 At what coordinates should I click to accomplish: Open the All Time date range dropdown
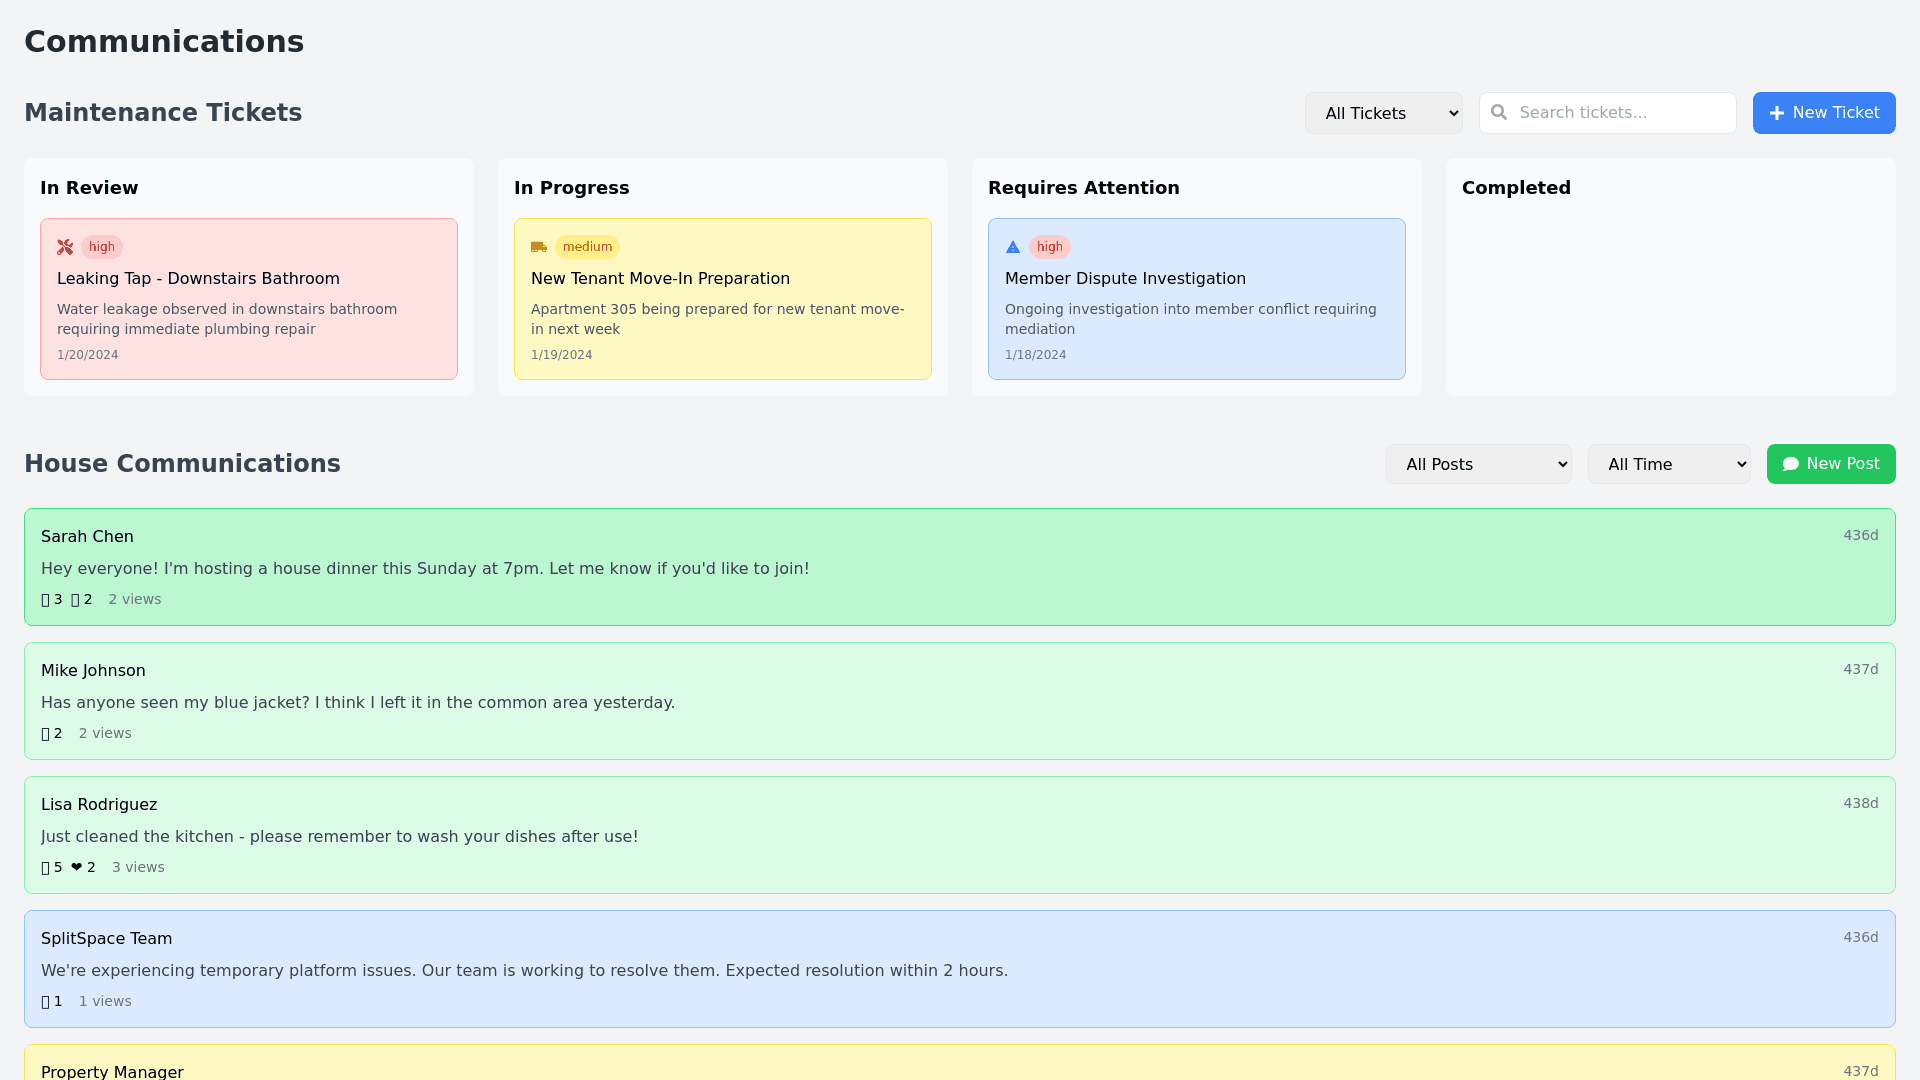click(x=1668, y=464)
